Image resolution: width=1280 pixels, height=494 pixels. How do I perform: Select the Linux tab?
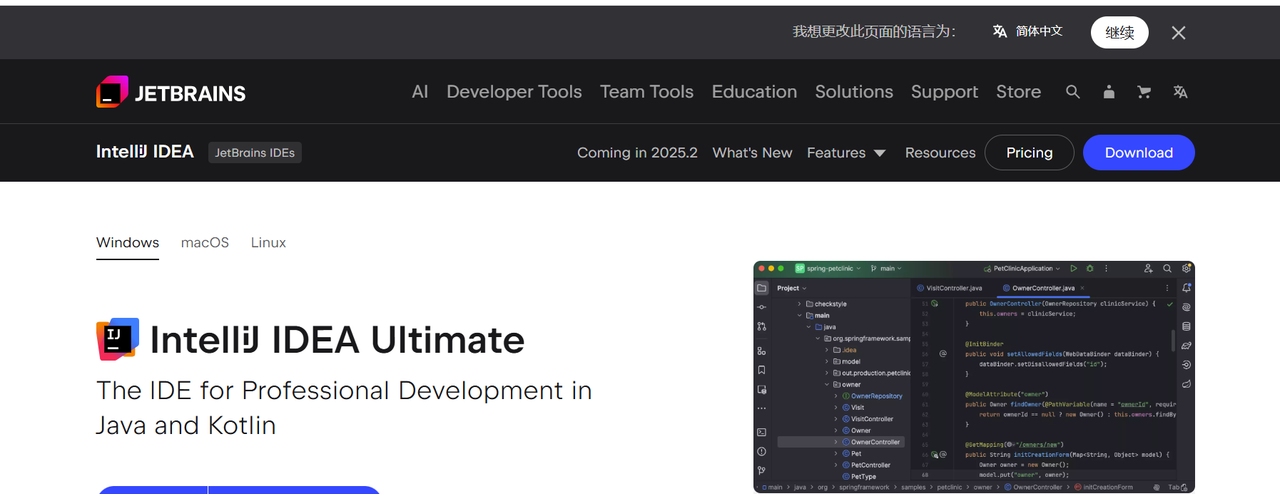coord(268,243)
